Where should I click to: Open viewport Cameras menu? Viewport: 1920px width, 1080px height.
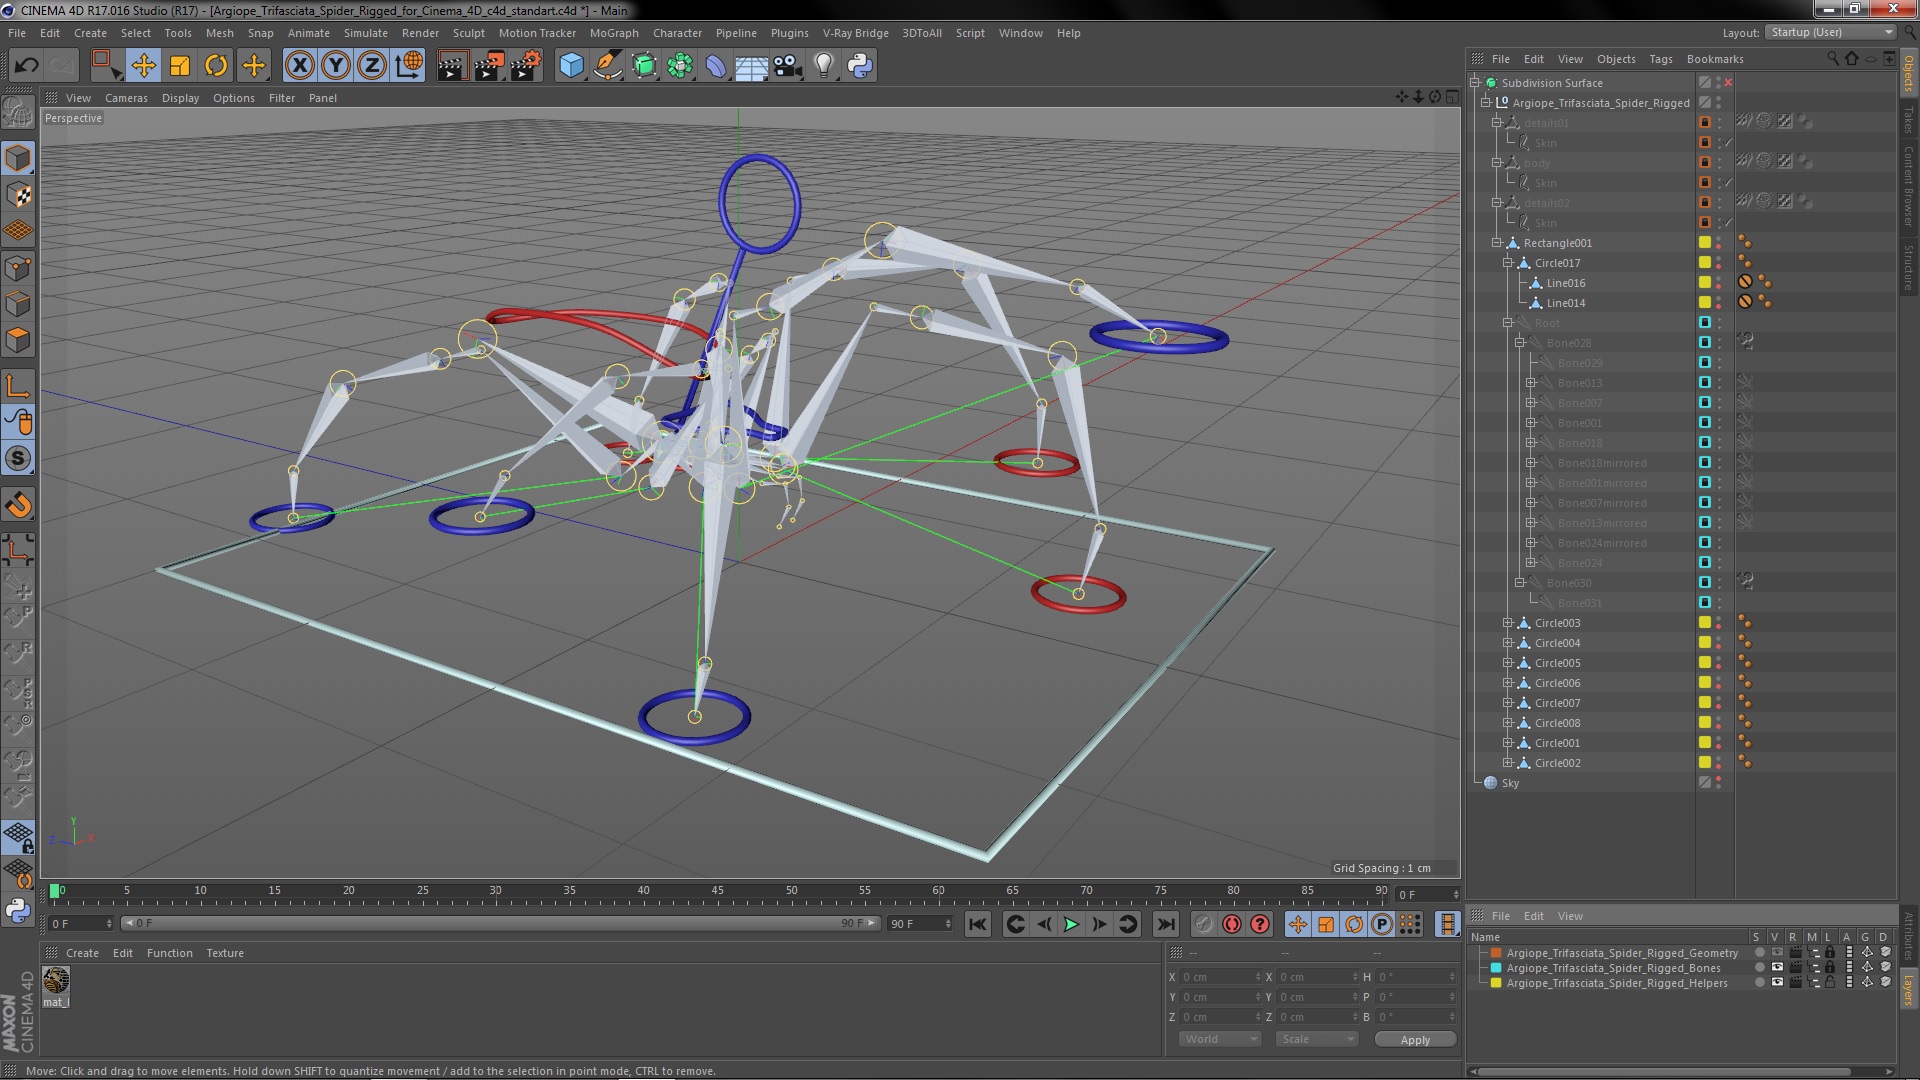(126, 98)
